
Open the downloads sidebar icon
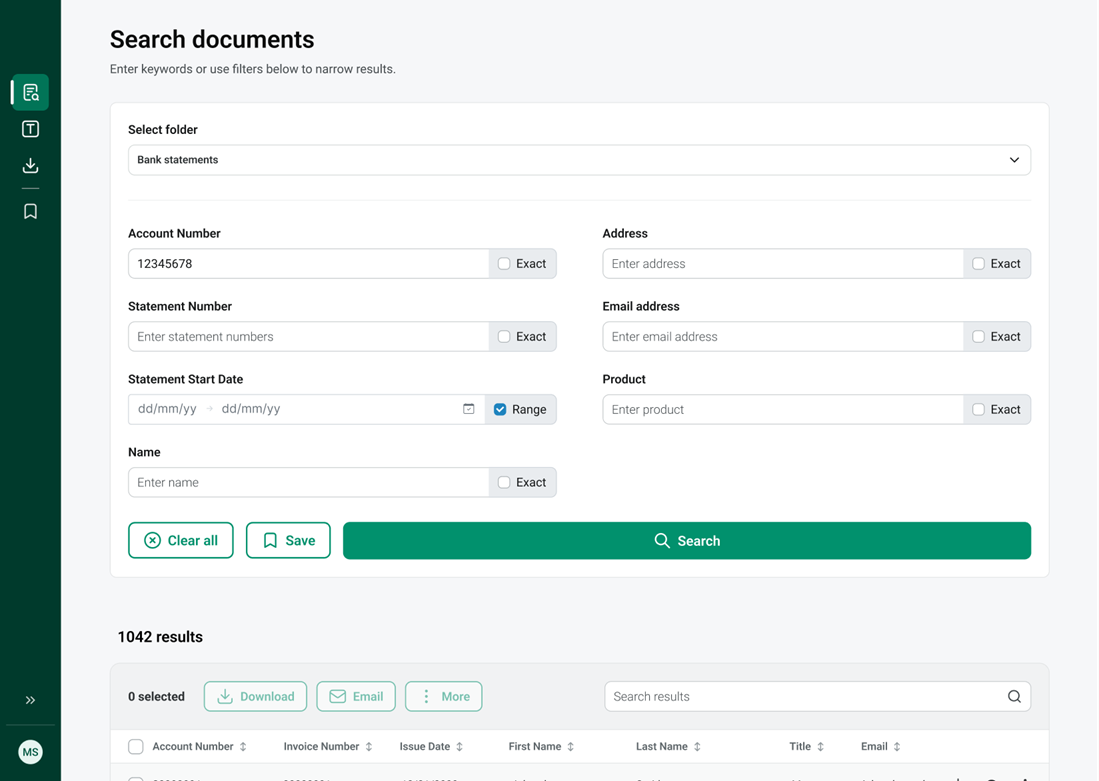pyautogui.click(x=31, y=166)
